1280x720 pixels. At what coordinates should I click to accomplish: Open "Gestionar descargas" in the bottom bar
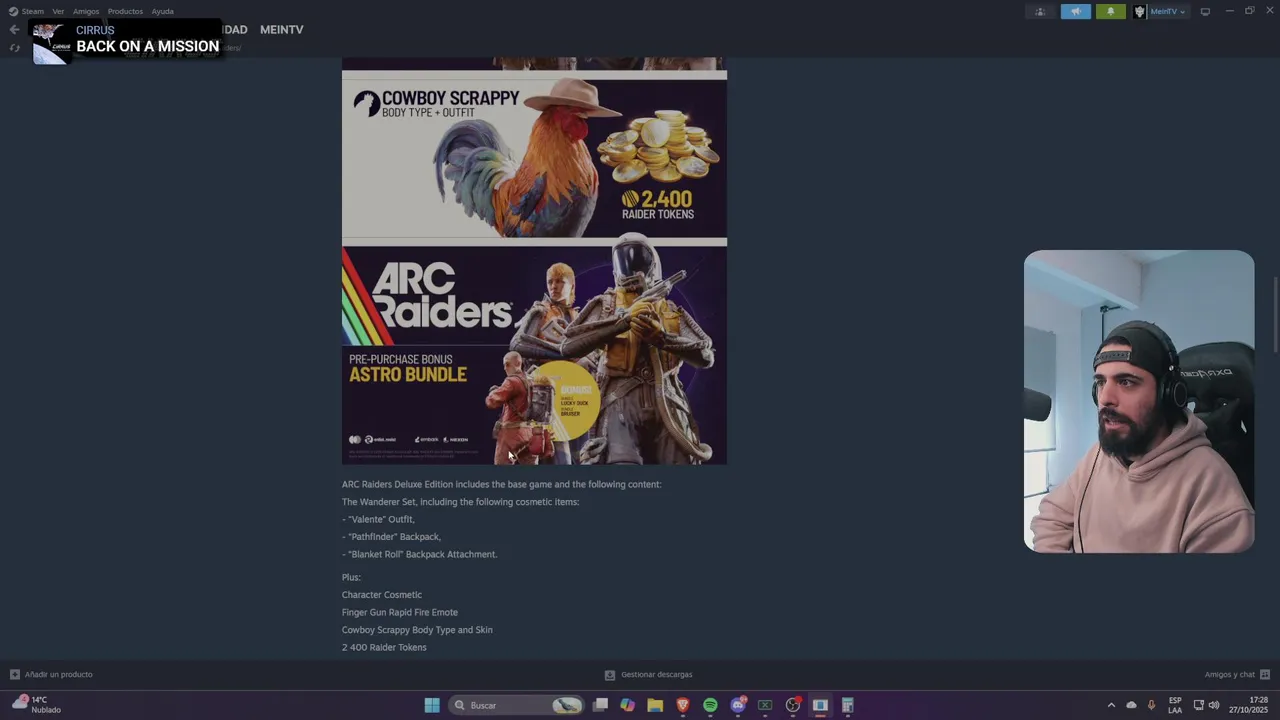[x=649, y=675]
